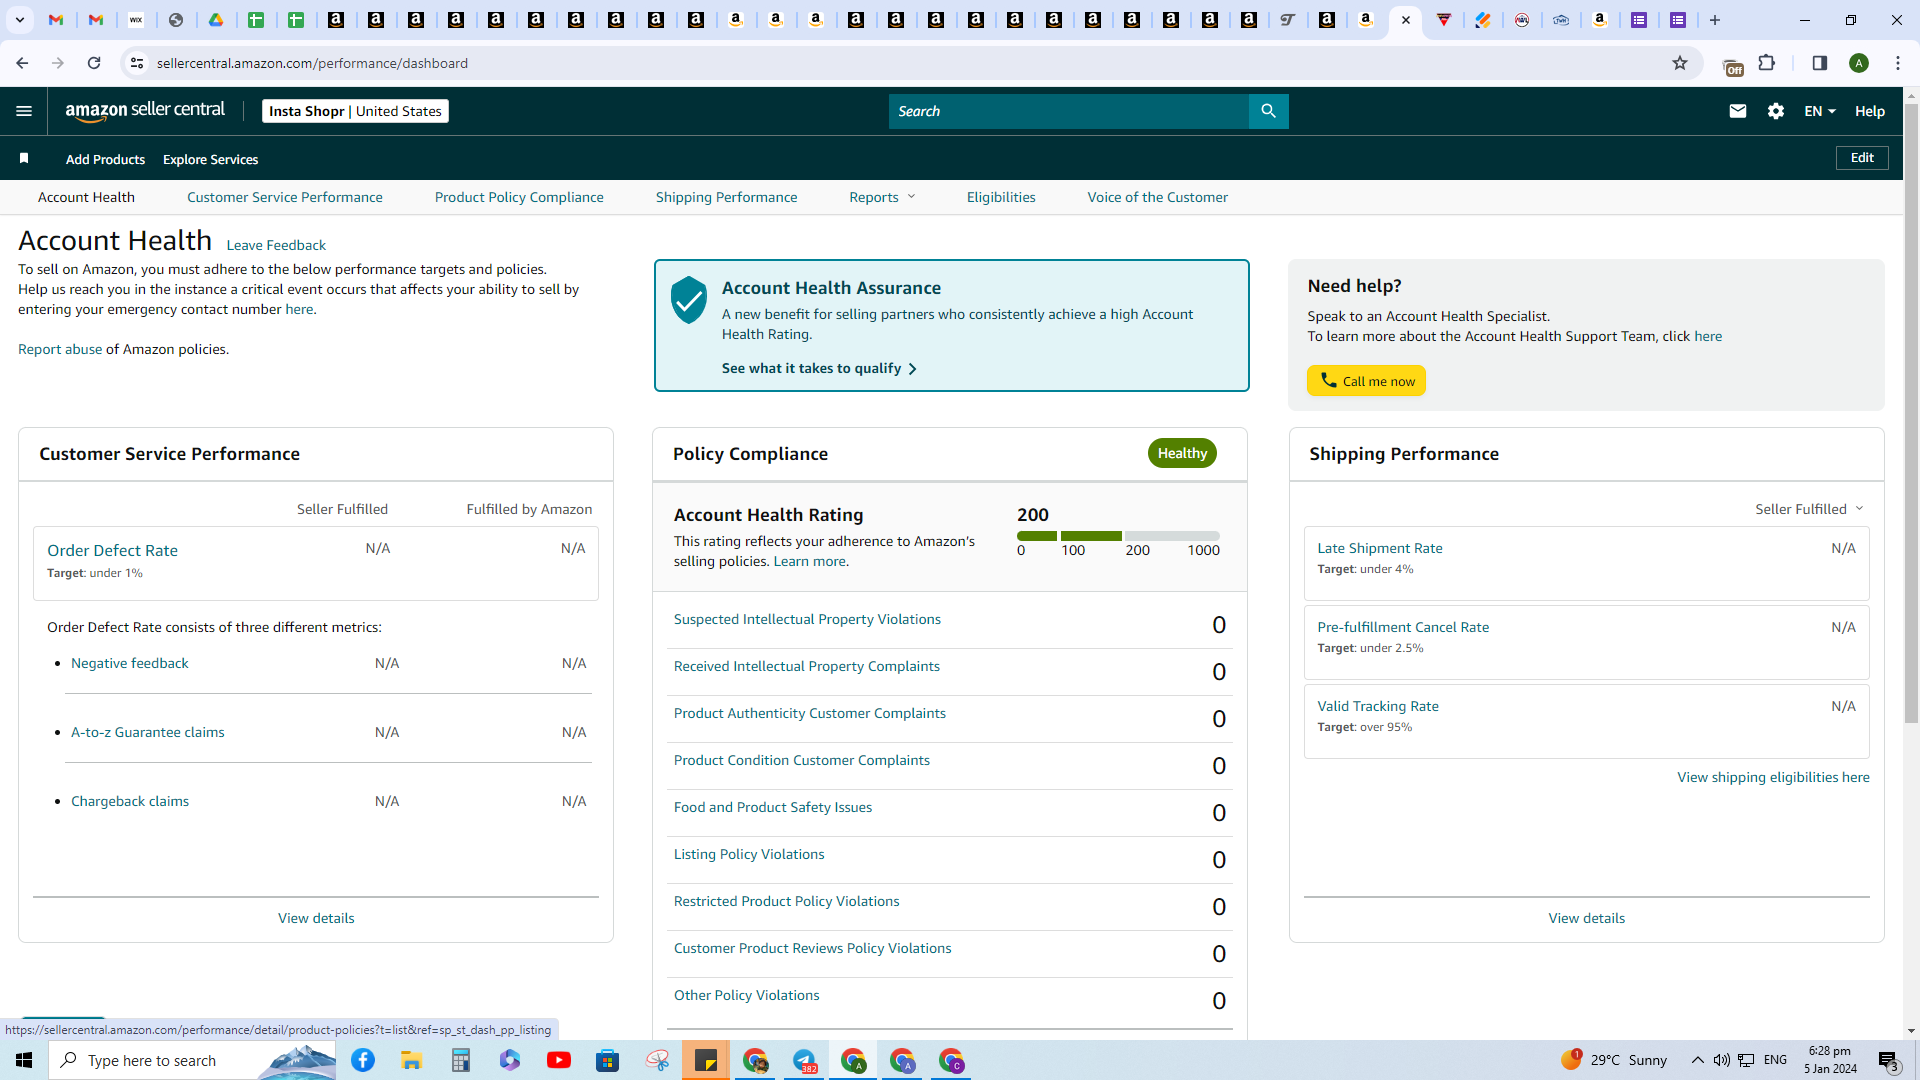The width and height of the screenshot is (1920, 1080).
Task: Click the Leave Feedback link
Action: (276, 245)
